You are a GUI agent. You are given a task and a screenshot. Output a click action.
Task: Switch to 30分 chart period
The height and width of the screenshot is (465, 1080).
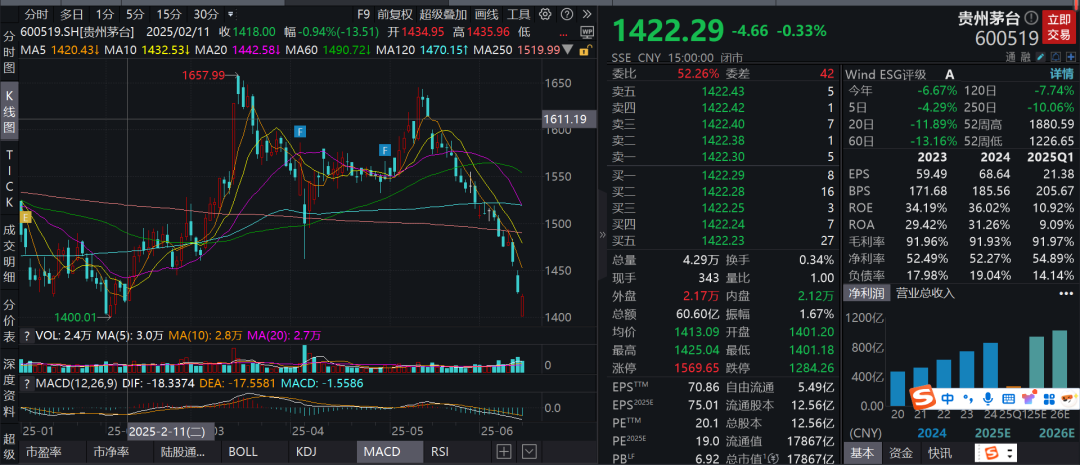(x=206, y=14)
